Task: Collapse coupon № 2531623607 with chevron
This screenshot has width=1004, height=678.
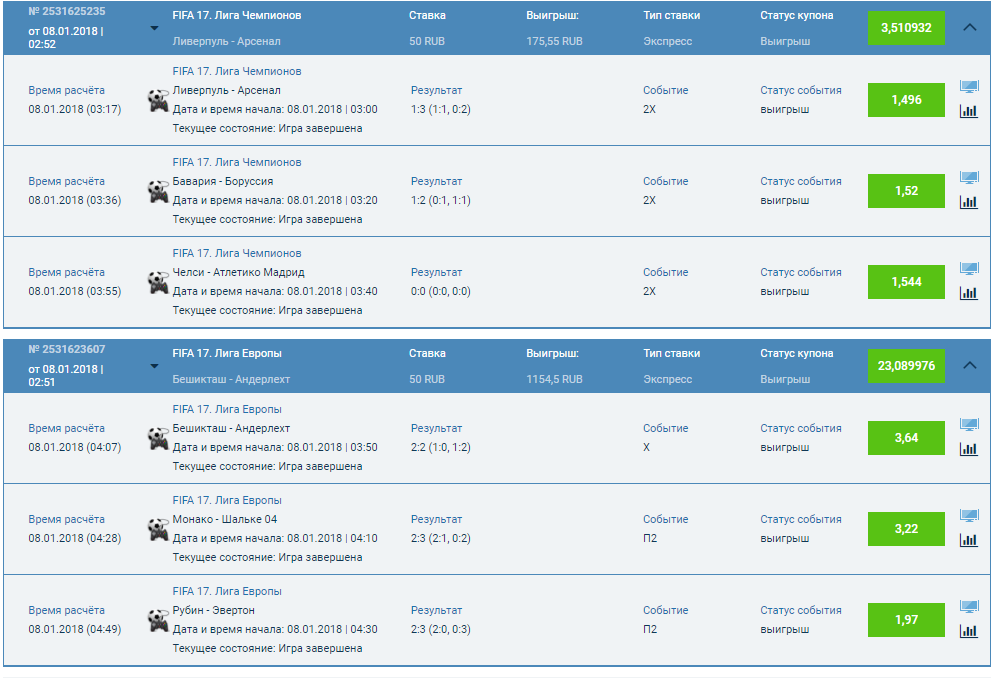Action: pyautogui.click(x=969, y=366)
